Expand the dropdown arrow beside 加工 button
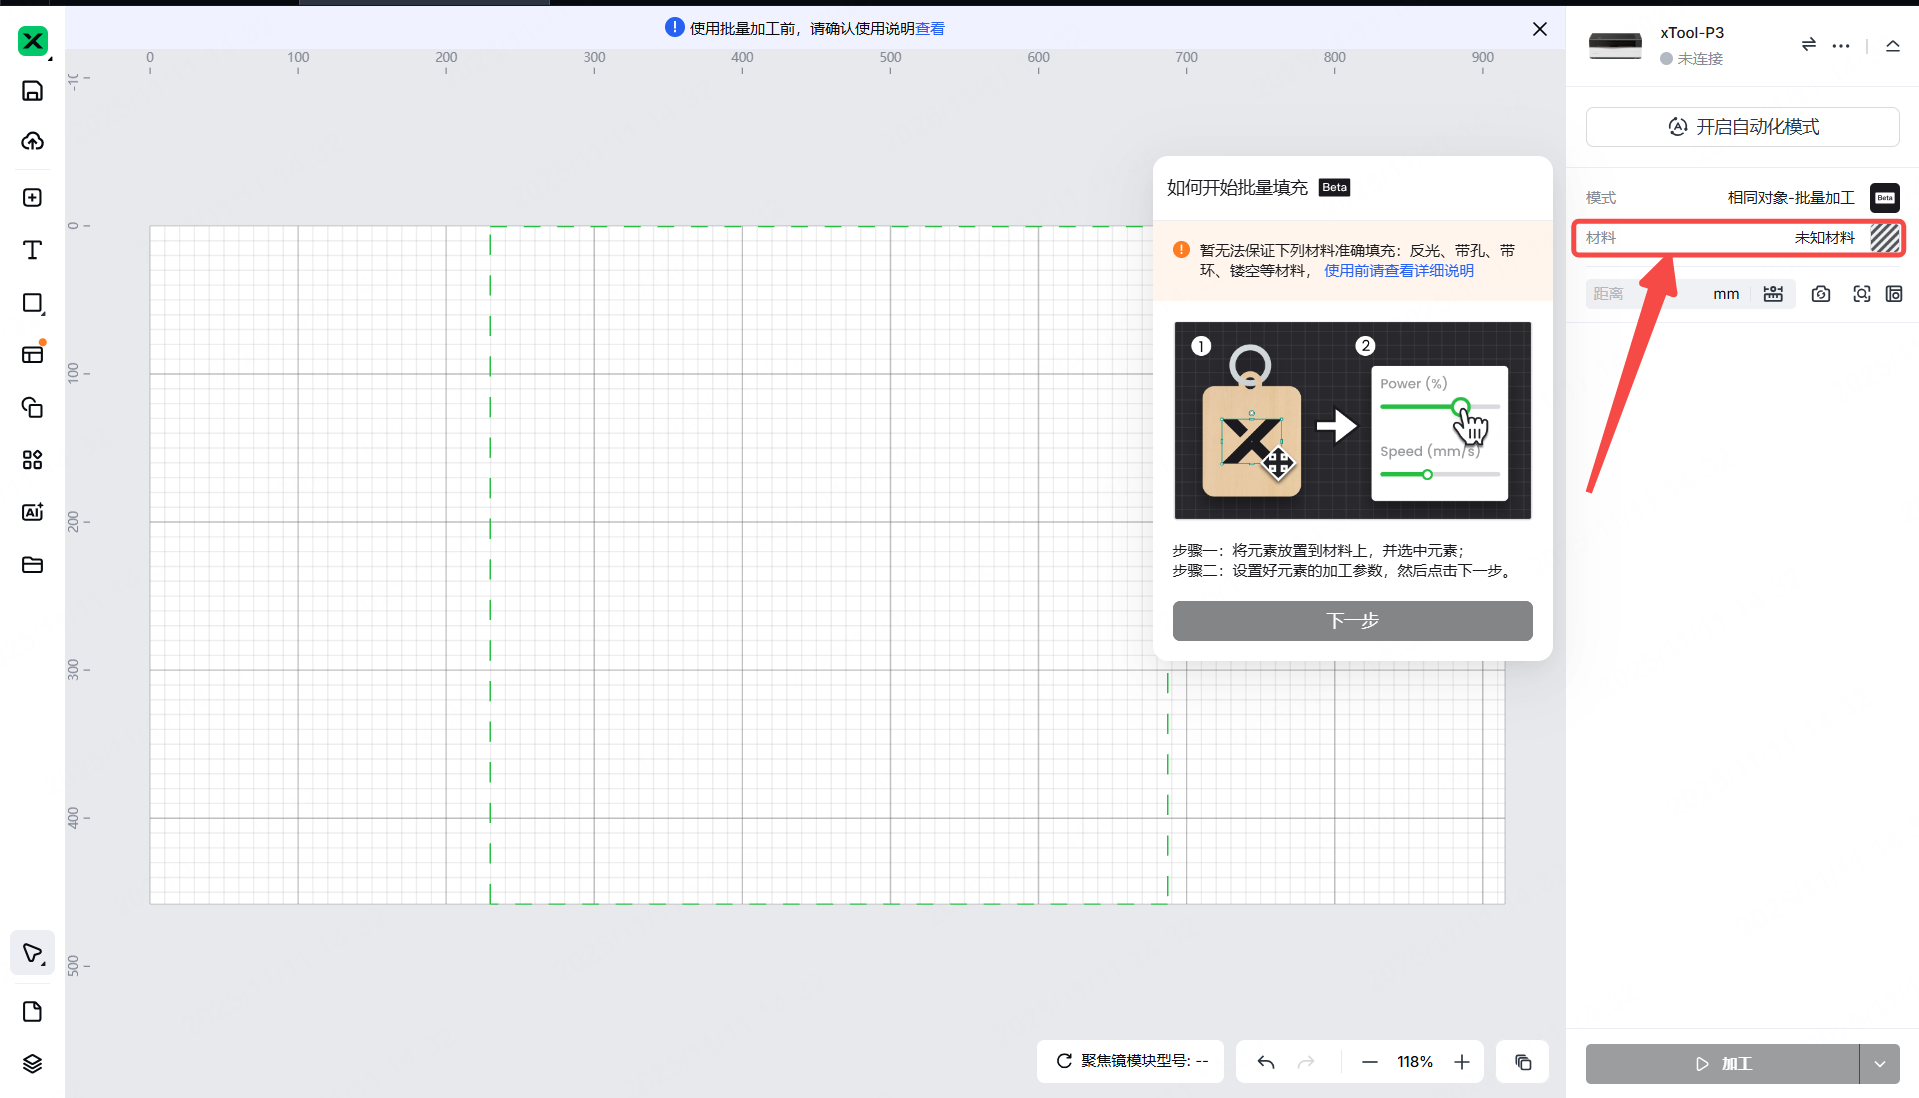The height and width of the screenshot is (1098, 1919). coord(1880,1064)
